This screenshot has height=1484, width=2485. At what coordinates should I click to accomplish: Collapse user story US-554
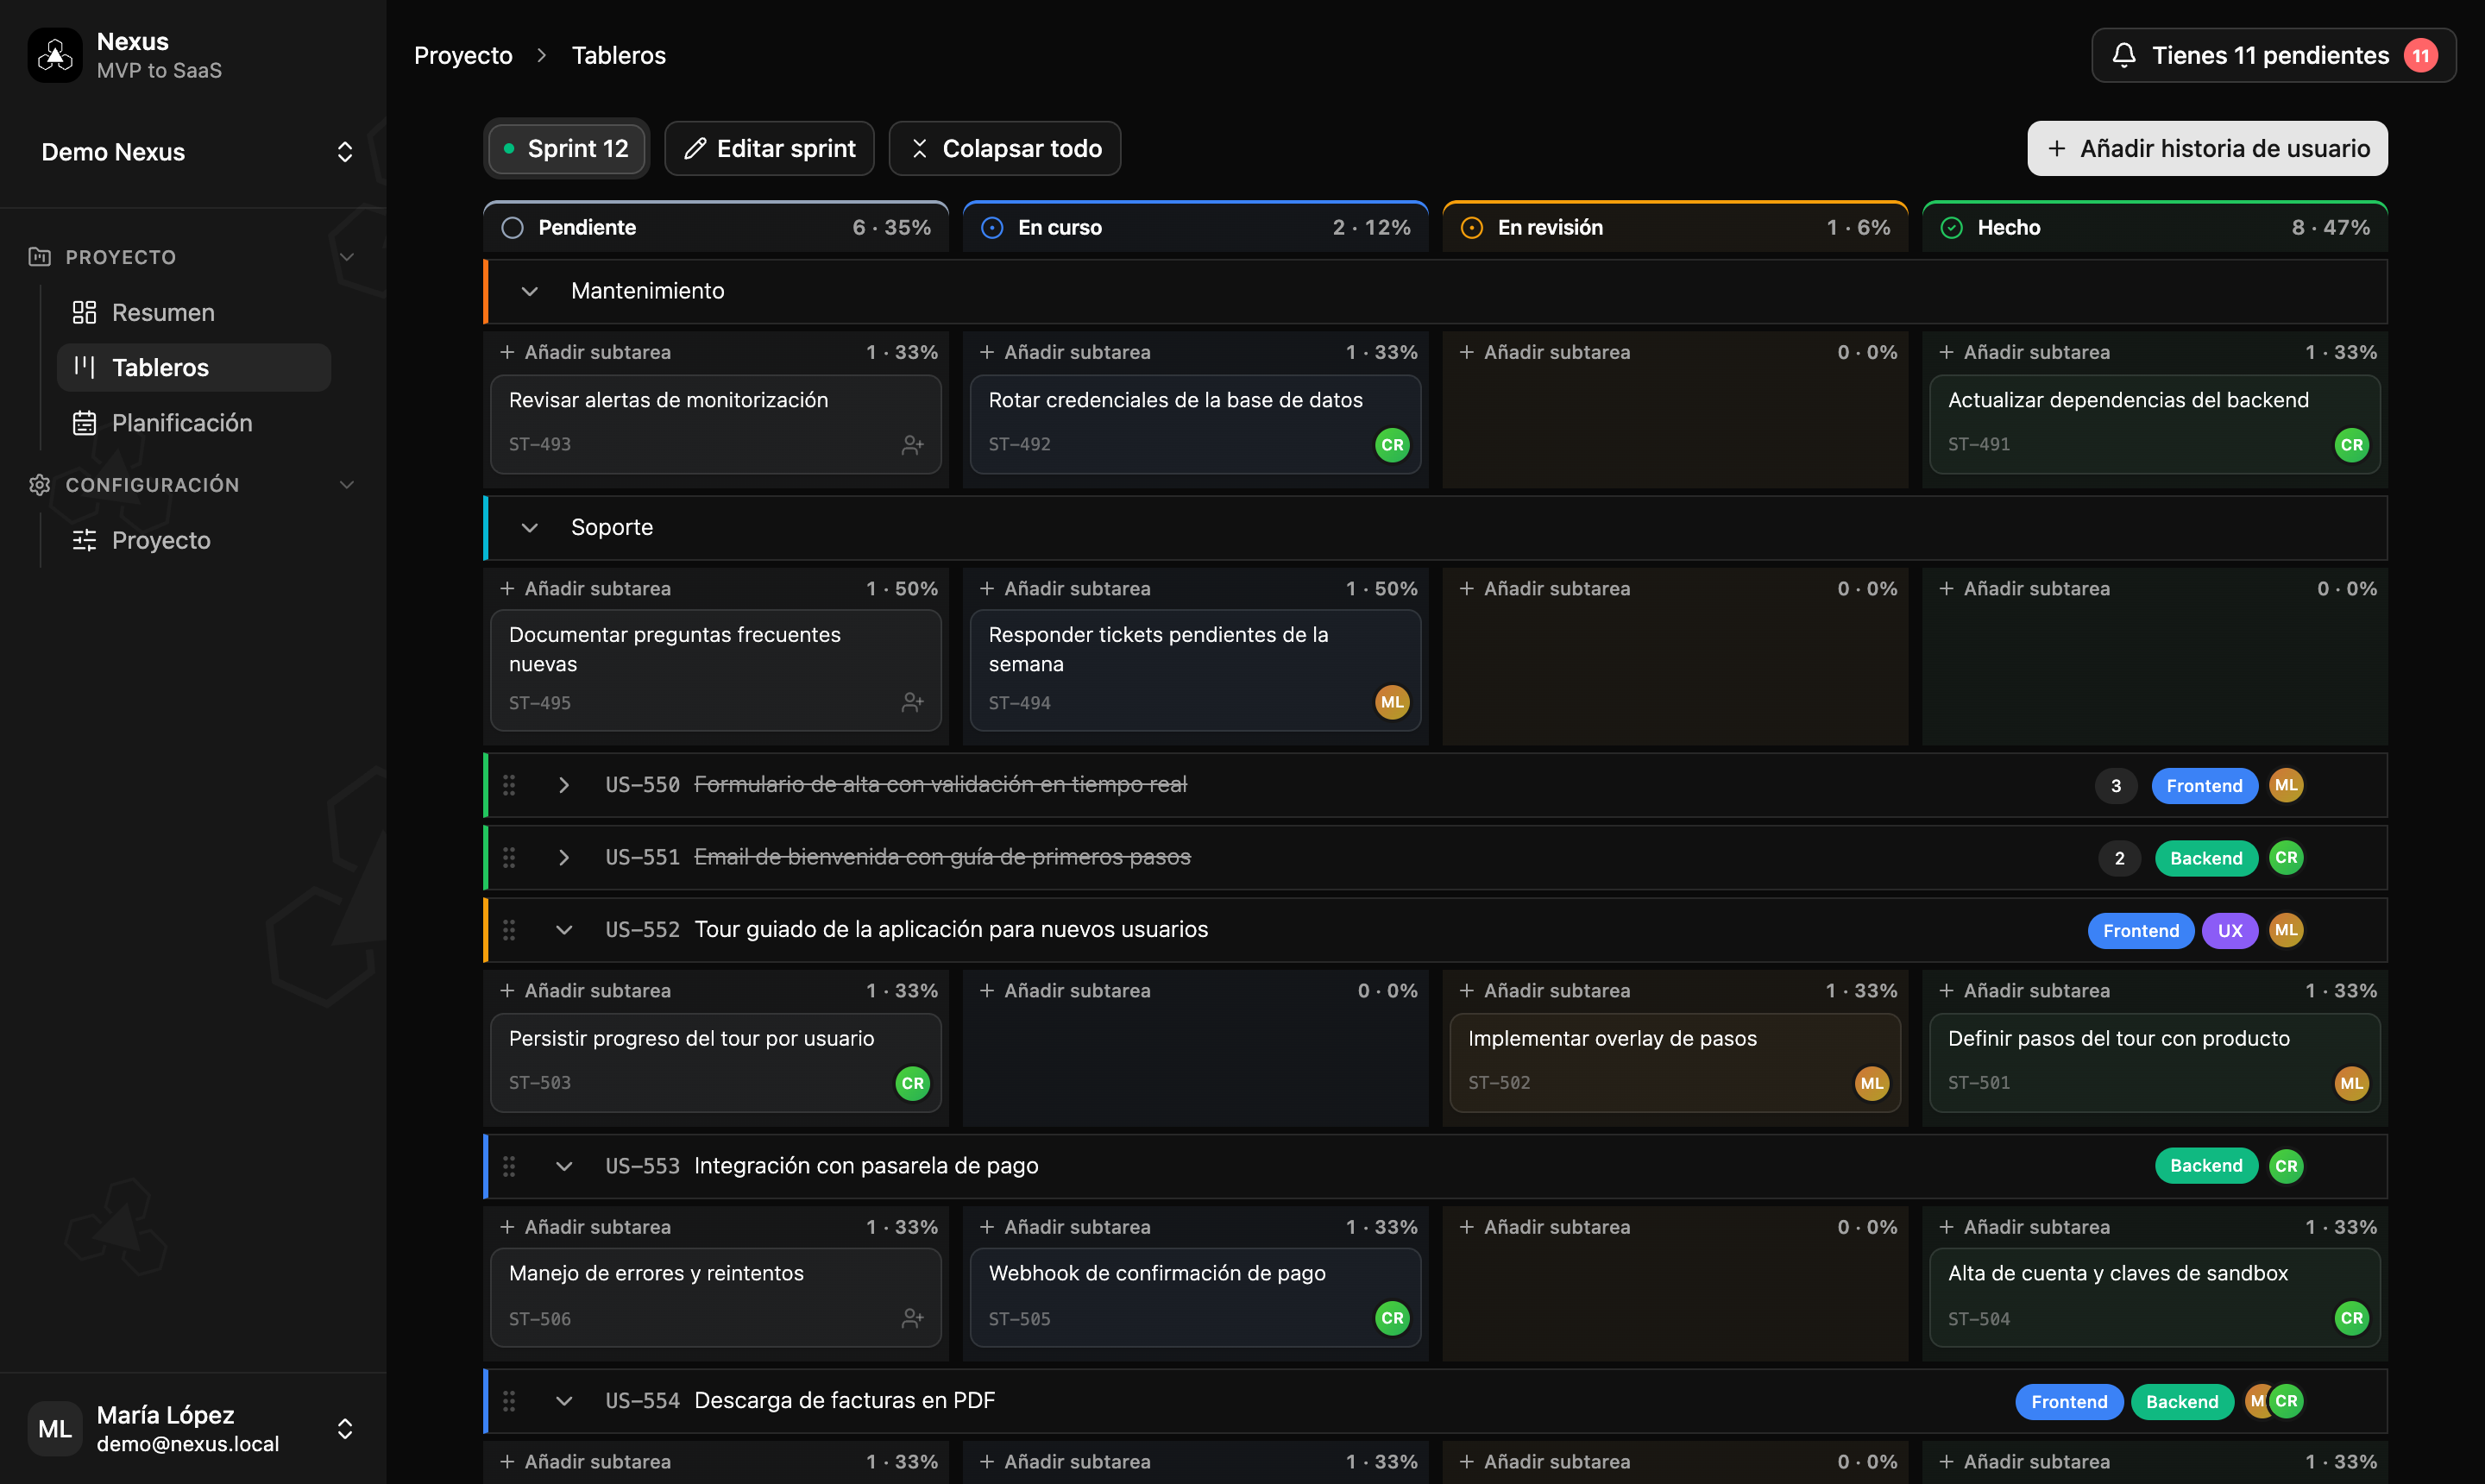[564, 1401]
